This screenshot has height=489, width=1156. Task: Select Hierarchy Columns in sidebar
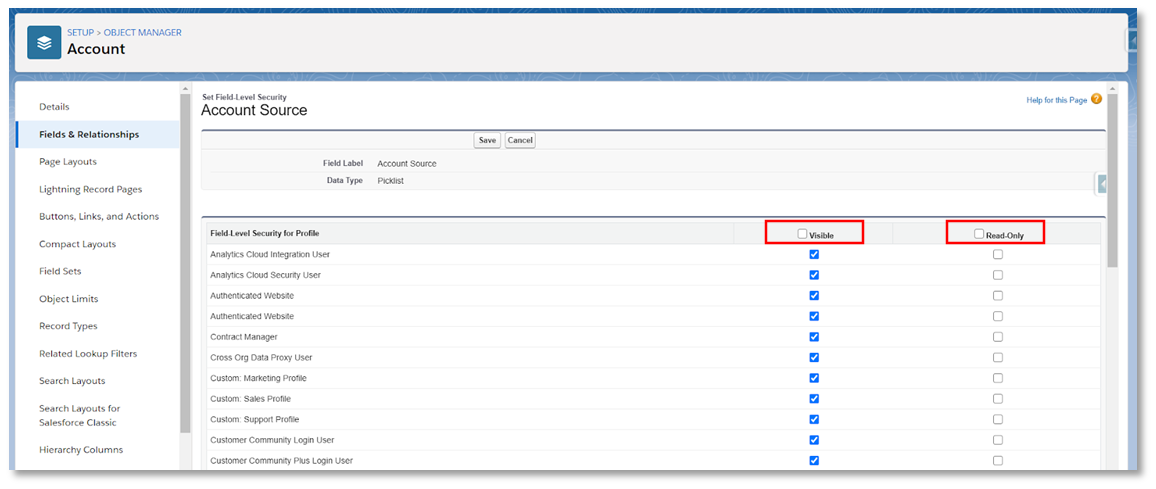coord(81,450)
